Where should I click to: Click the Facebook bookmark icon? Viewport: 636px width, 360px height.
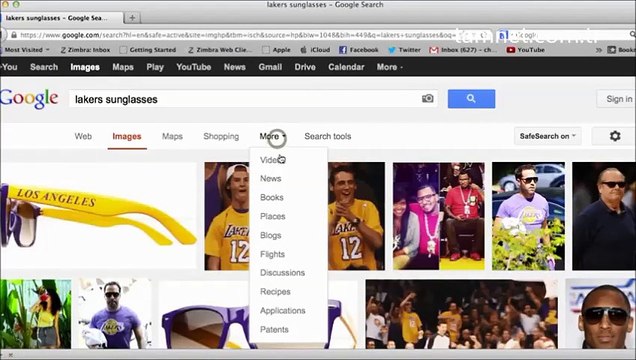343,50
